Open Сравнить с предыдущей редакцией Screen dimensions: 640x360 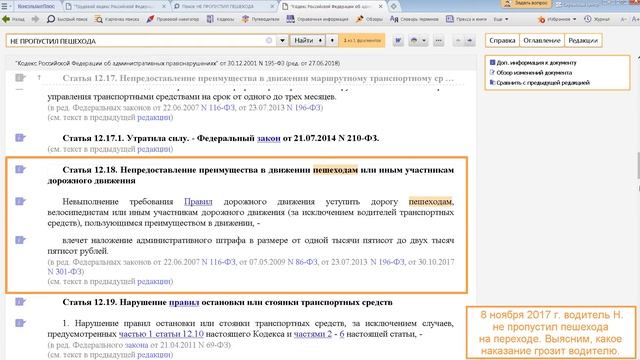(539, 82)
